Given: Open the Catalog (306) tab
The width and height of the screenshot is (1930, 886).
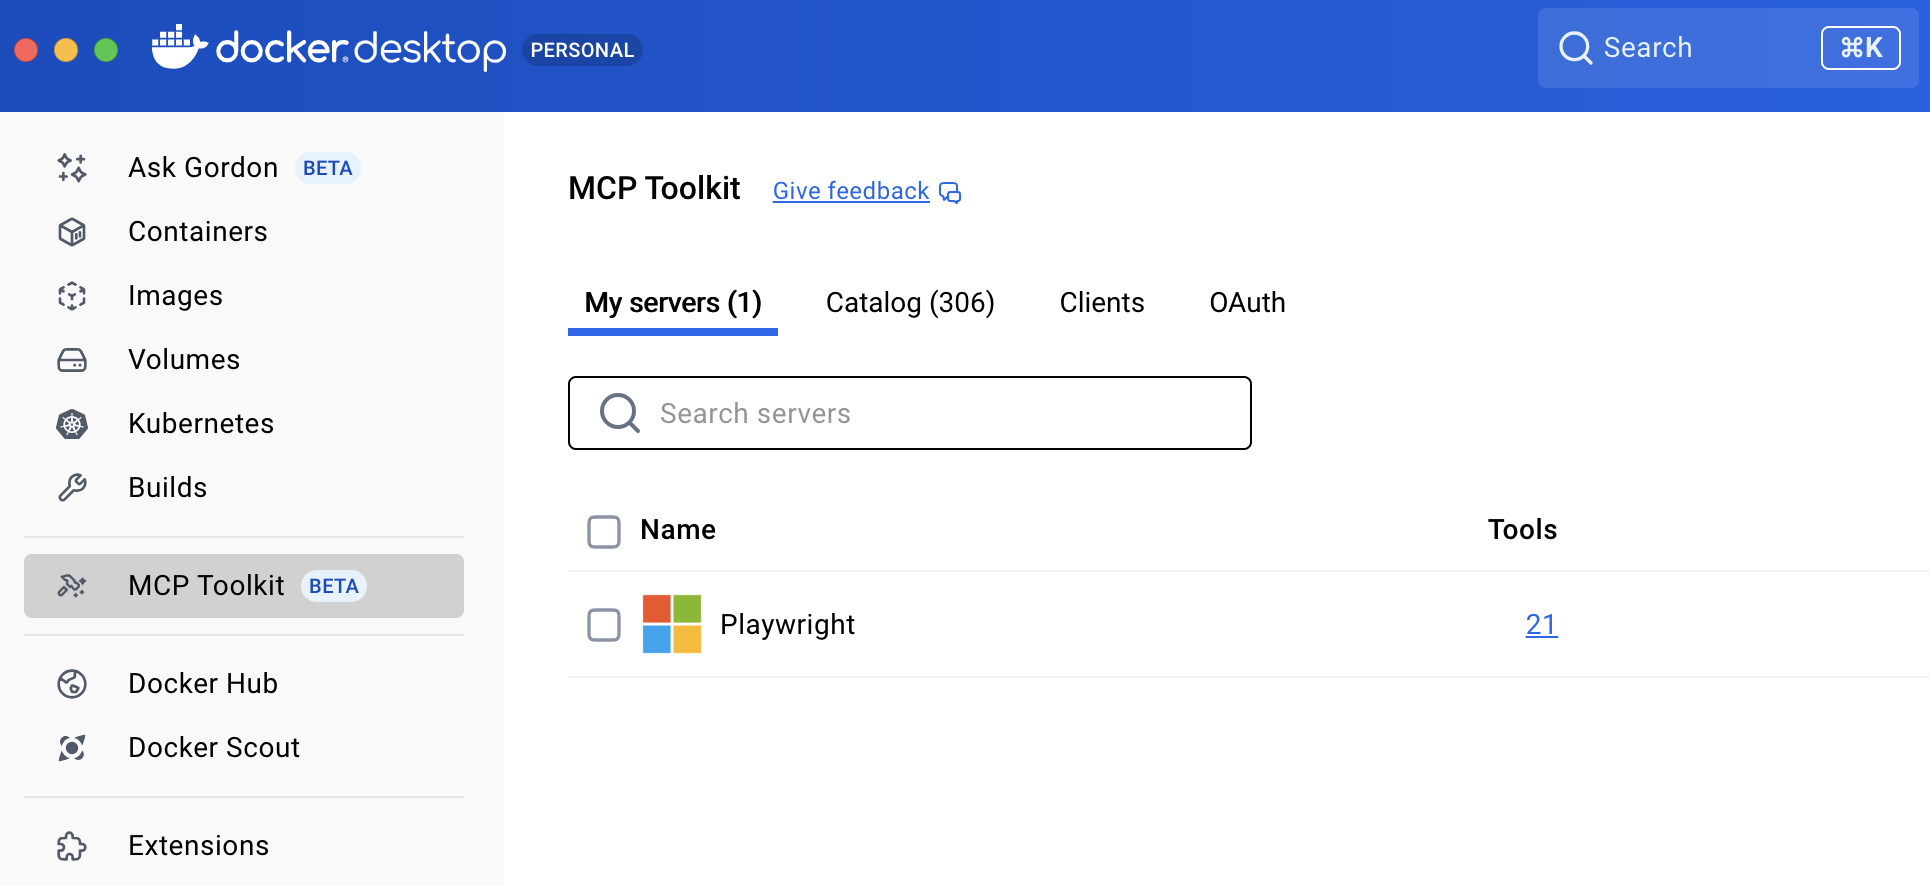Looking at the screenshot, I should [910, 303].
